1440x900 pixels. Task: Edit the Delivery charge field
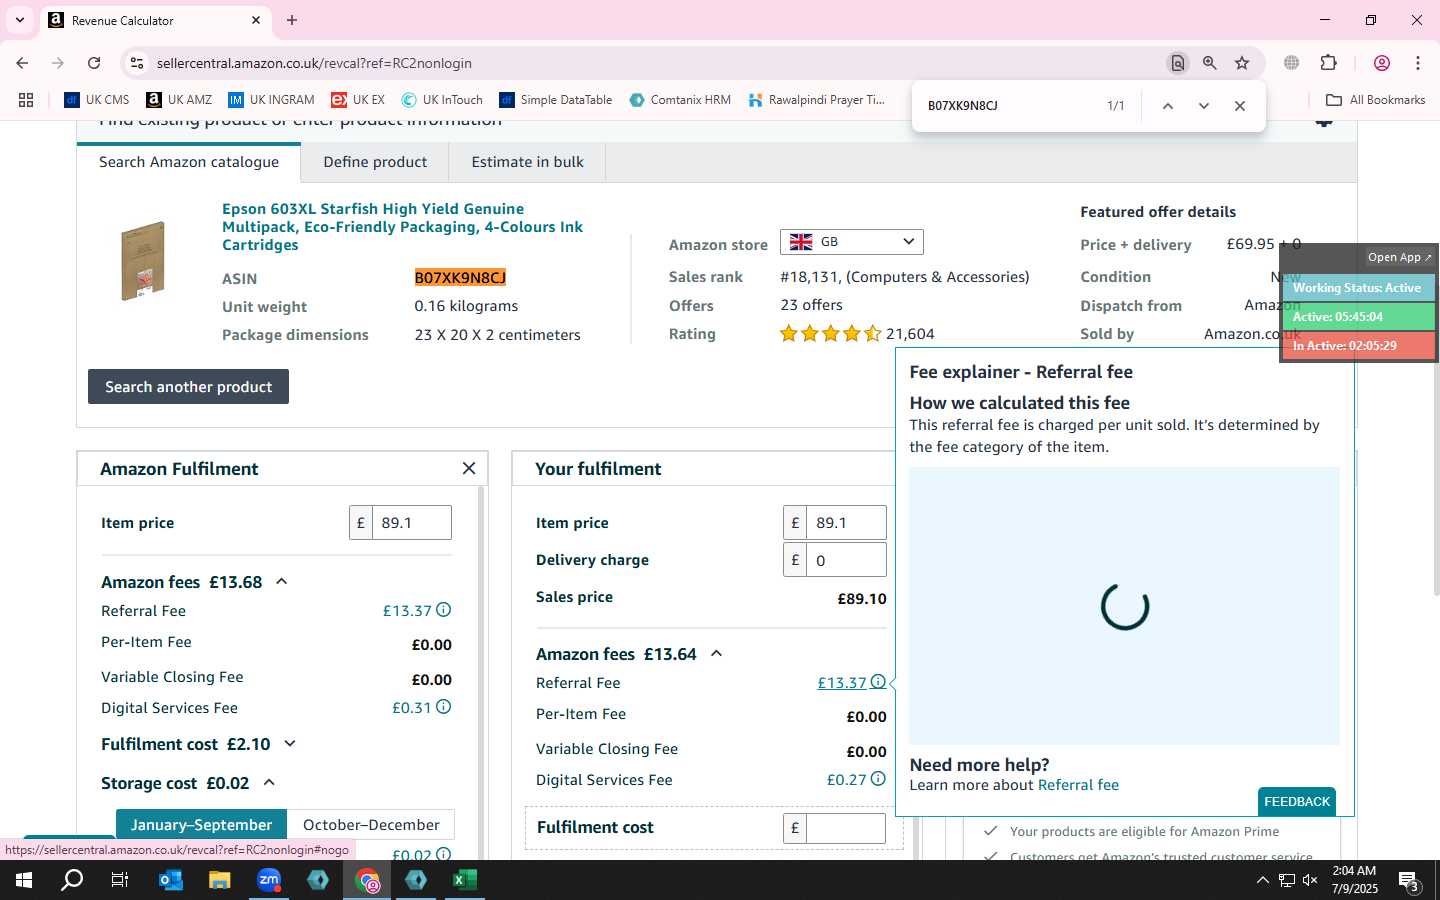tap(846, 560)
